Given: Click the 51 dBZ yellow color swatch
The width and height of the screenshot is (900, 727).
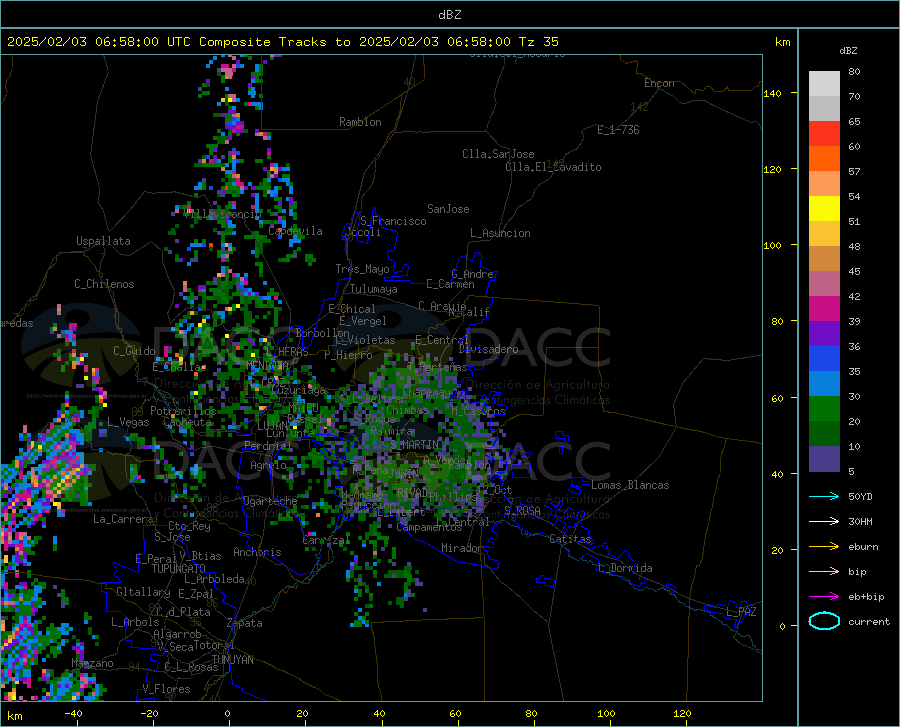Looking at the screenshot, I should pos(824,209).
